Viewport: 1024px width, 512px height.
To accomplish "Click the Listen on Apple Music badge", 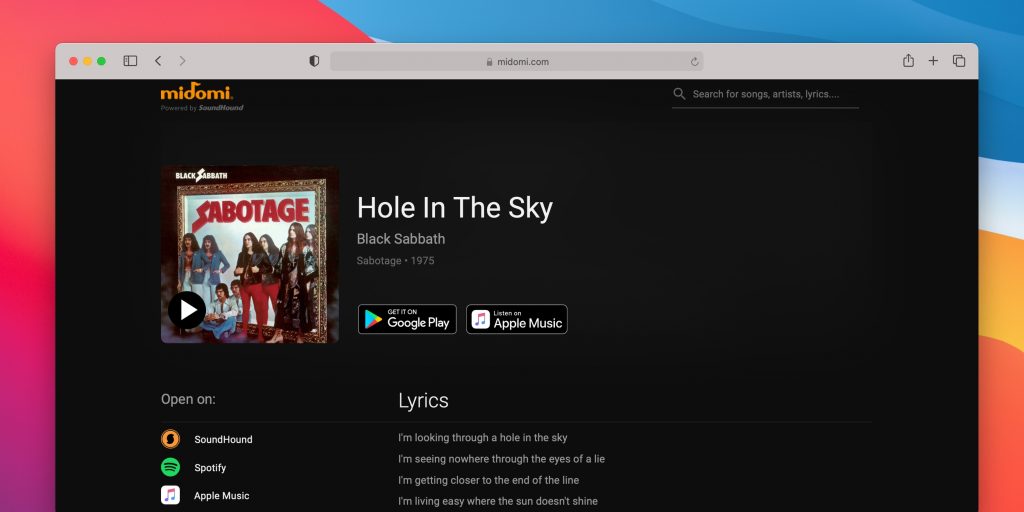I will point(517,319).
